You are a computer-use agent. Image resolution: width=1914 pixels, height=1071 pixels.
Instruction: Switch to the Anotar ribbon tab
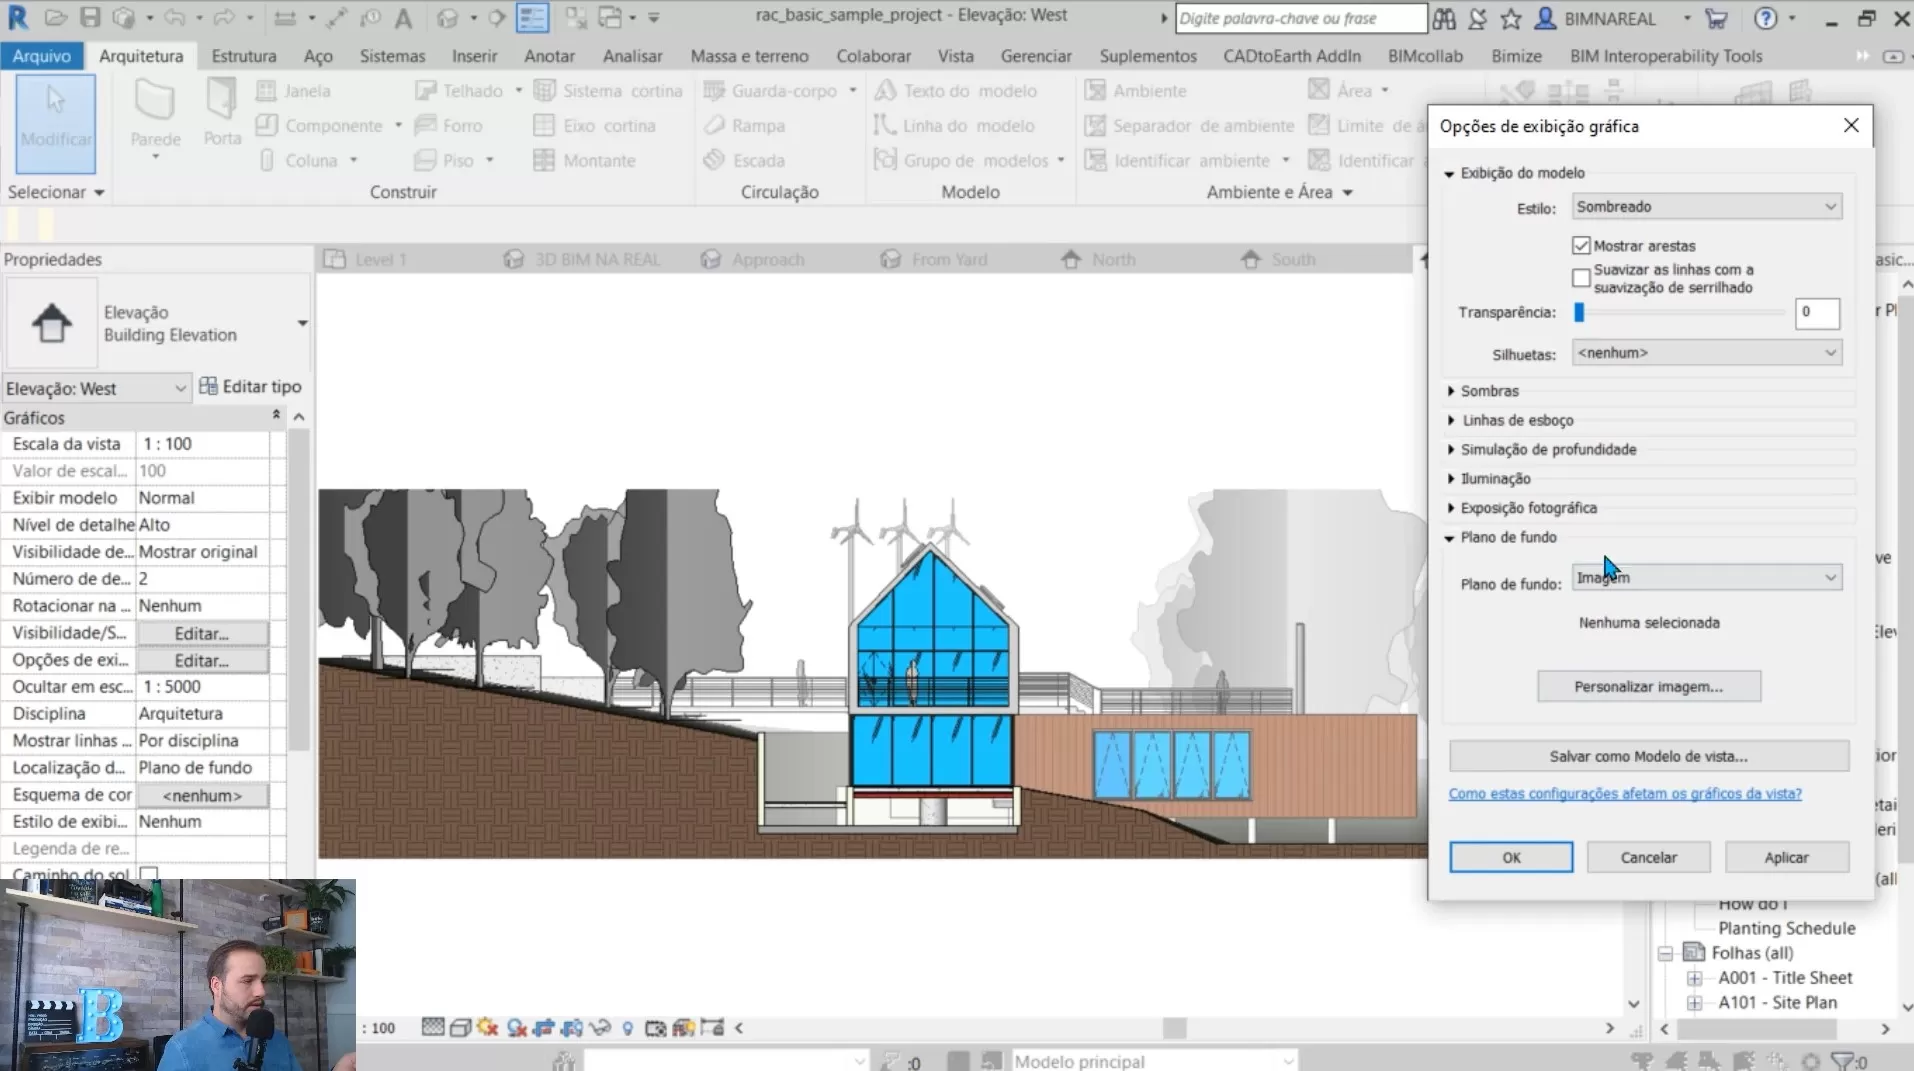tap(549, 56)
